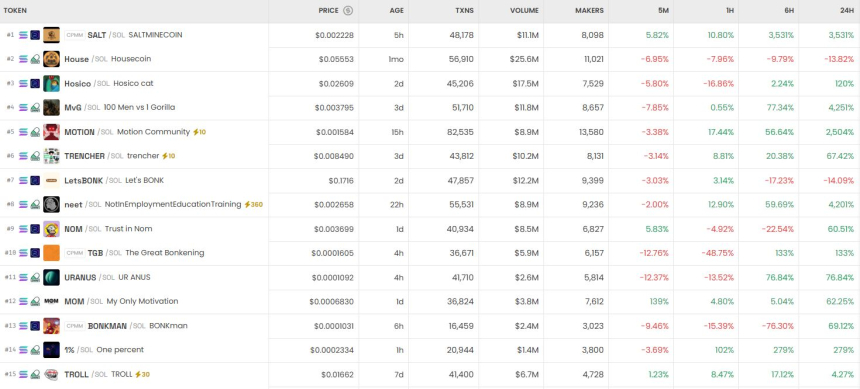The width and height of the screenshot is (860, 389).
Task: Sort the table by TOKEN column
Action: point(15,10)
